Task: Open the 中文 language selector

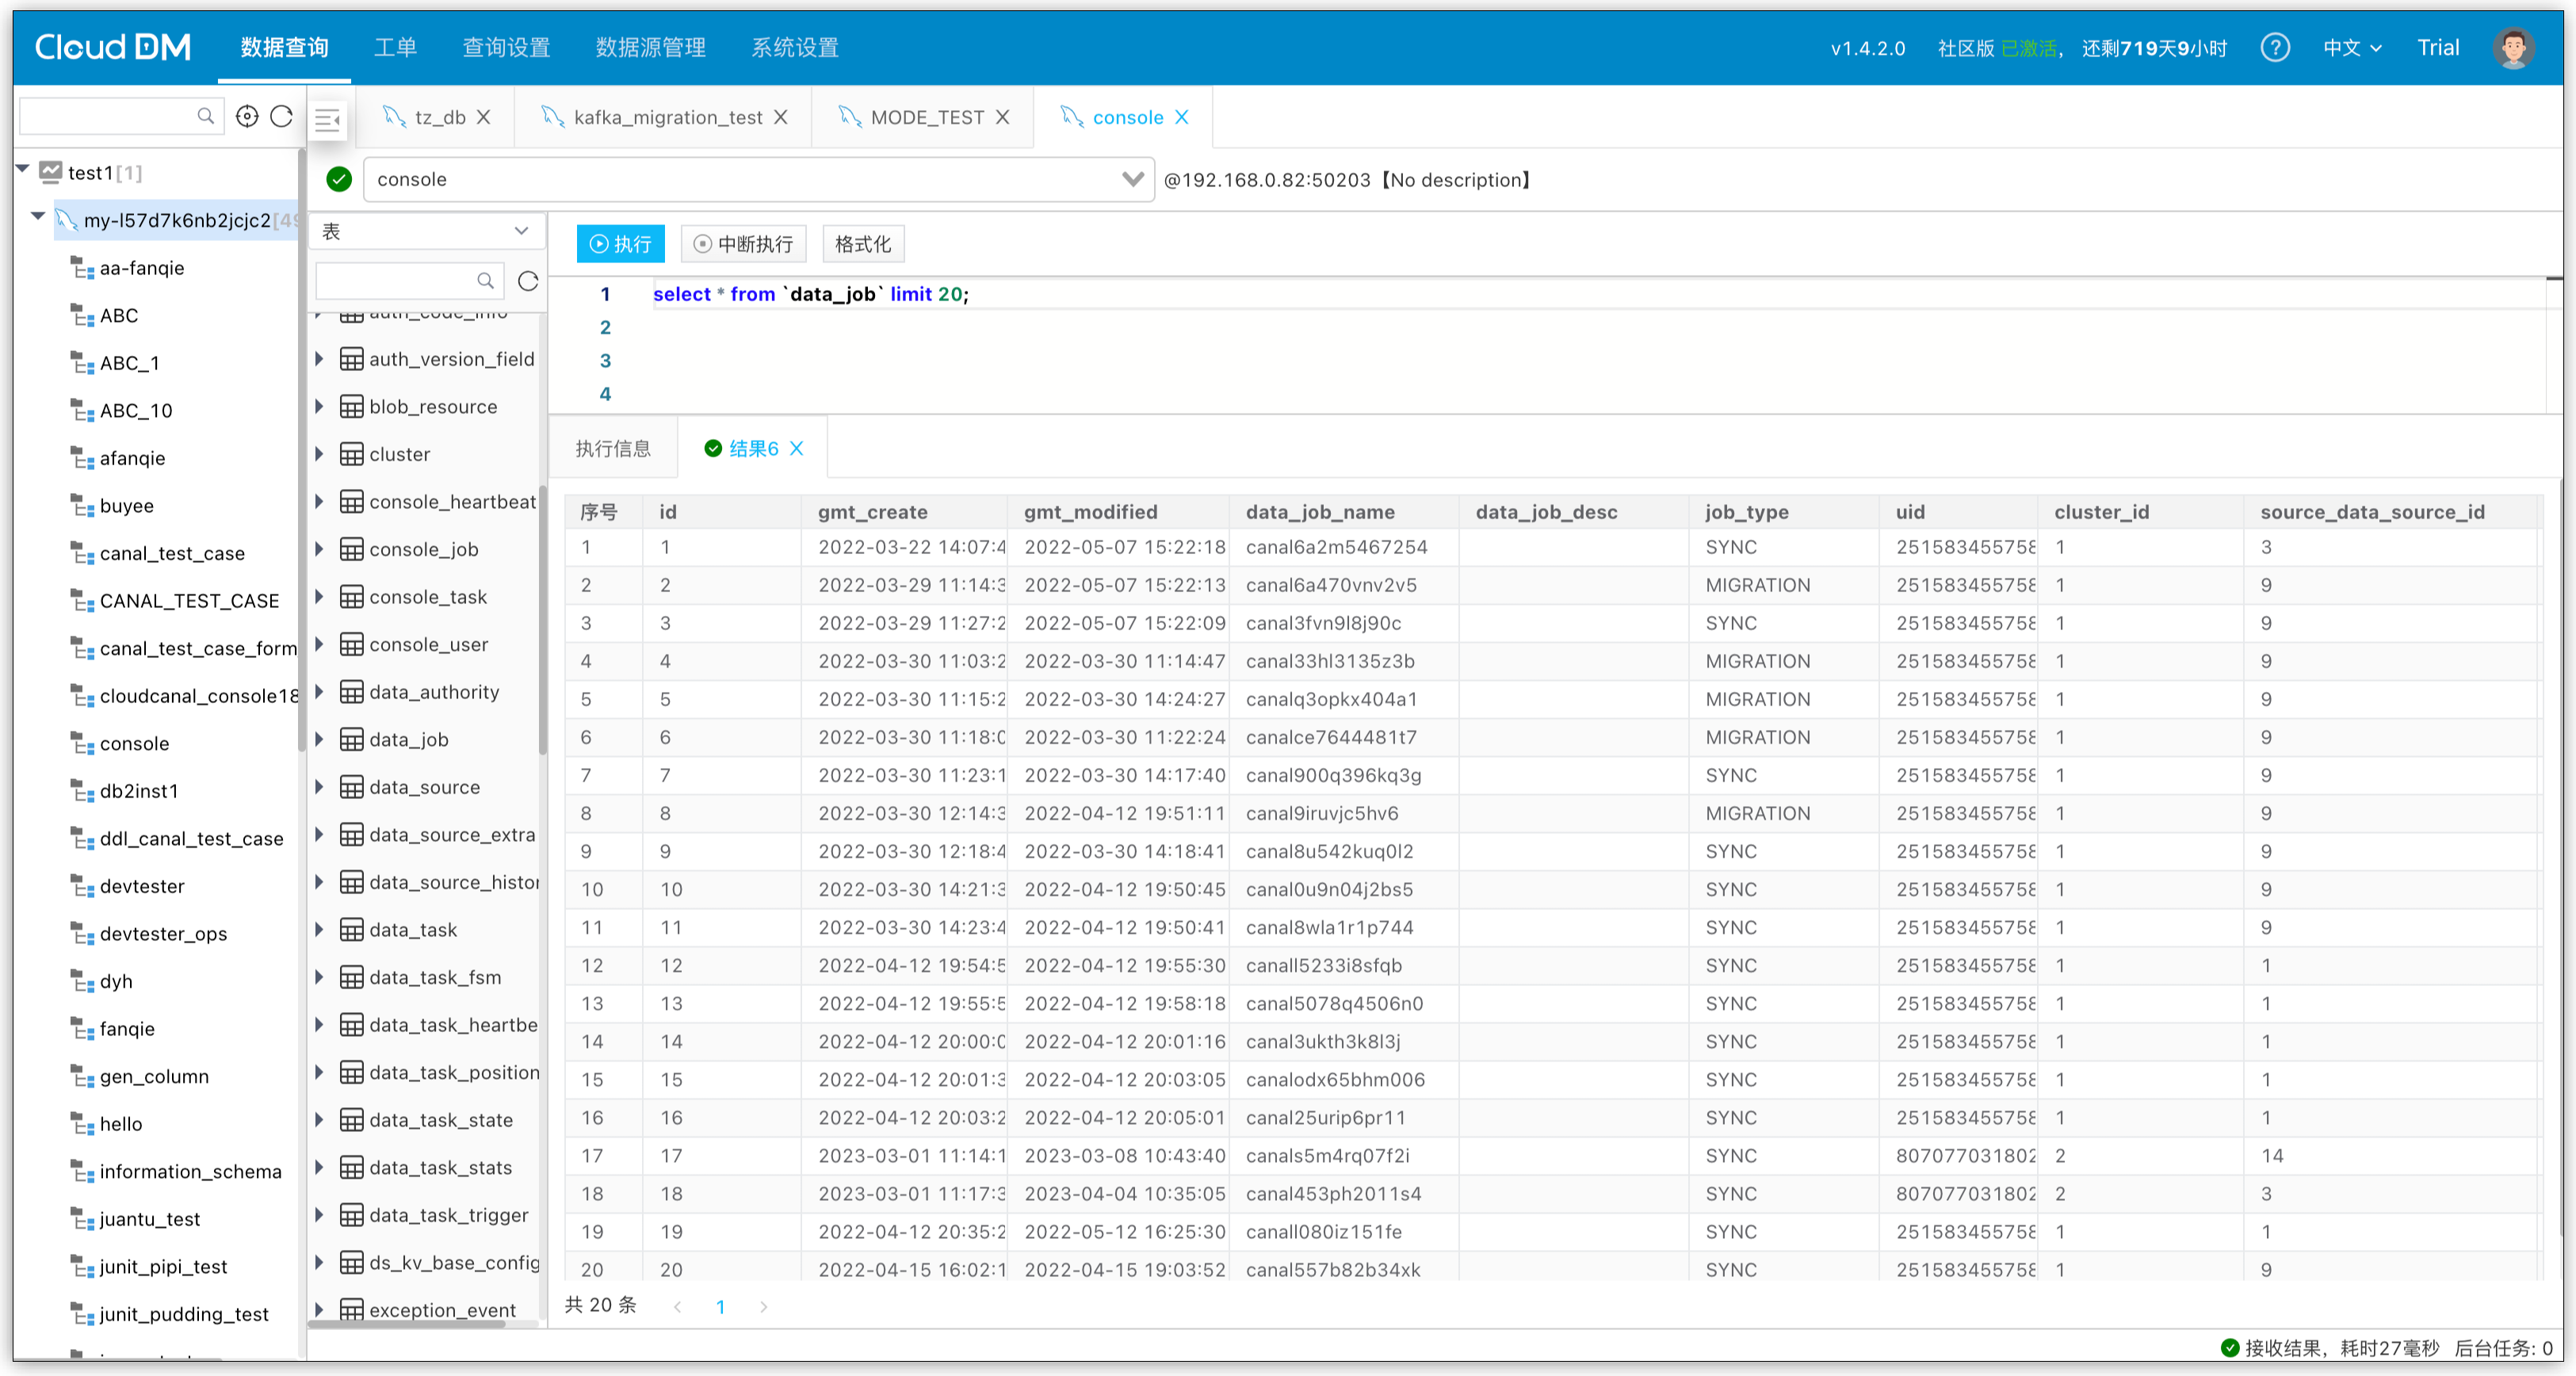Action: coord(2352,47)
